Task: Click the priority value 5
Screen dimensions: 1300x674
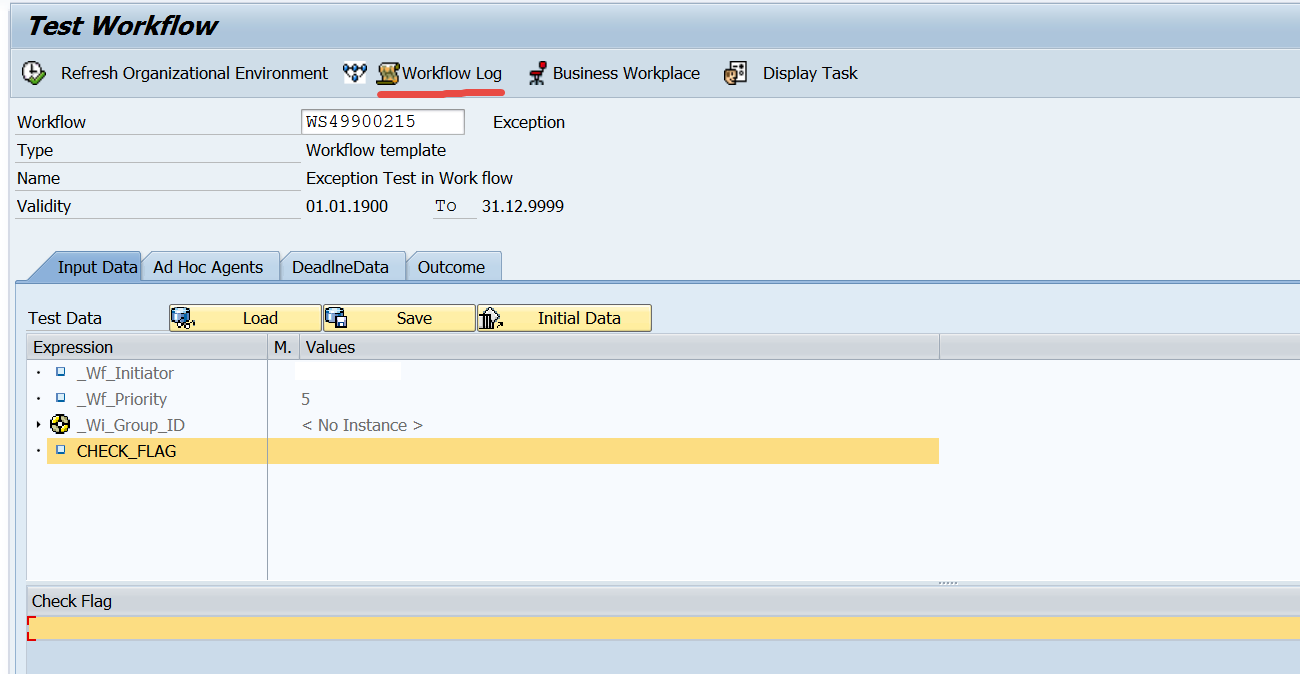Action: pos(306,399)
